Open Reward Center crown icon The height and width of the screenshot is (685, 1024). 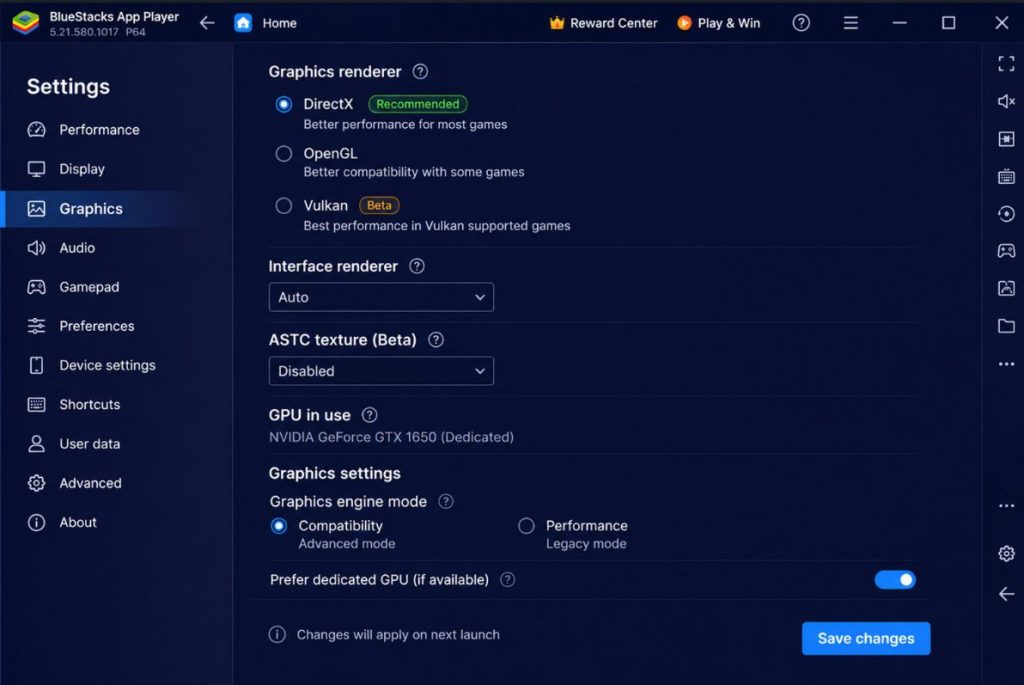[556, 23]
